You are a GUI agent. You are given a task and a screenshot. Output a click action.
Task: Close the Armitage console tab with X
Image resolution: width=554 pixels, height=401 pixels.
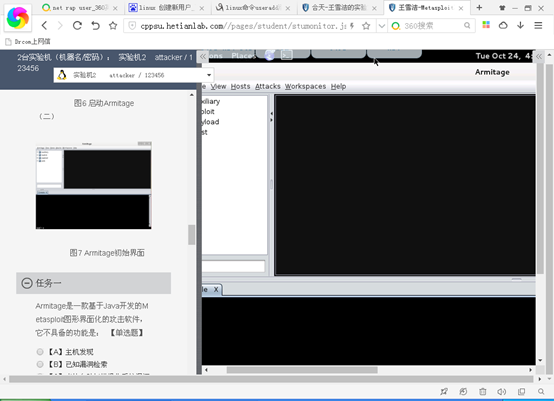pos(216,289)
